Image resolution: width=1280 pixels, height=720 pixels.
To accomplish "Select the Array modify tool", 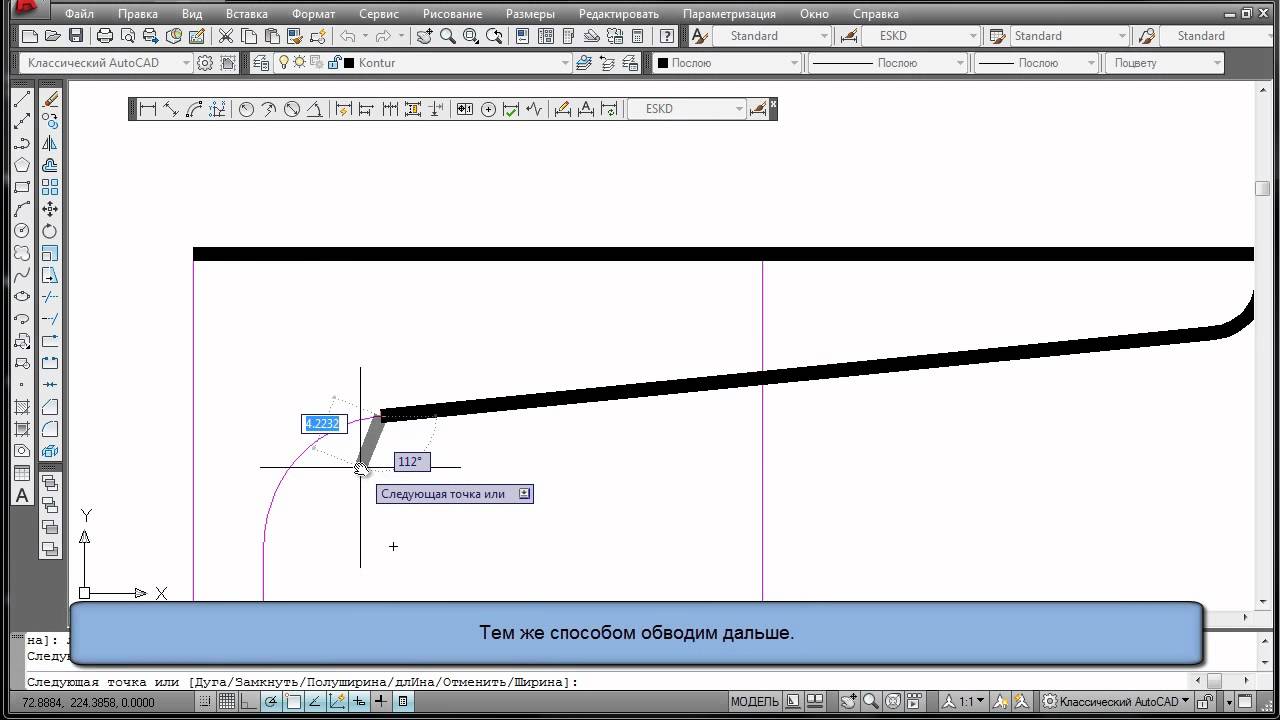I will tap(50, 187).
